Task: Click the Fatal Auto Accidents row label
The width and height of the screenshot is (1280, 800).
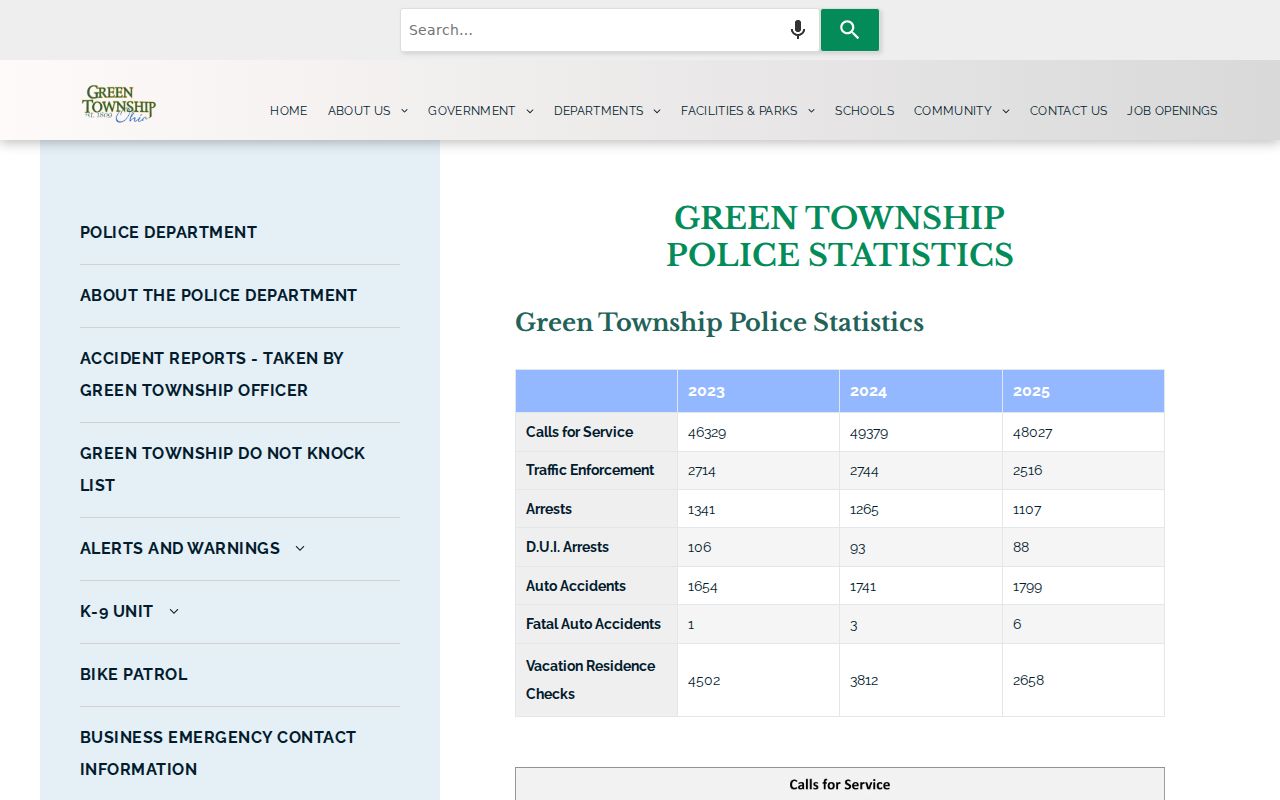Action: 594,624
